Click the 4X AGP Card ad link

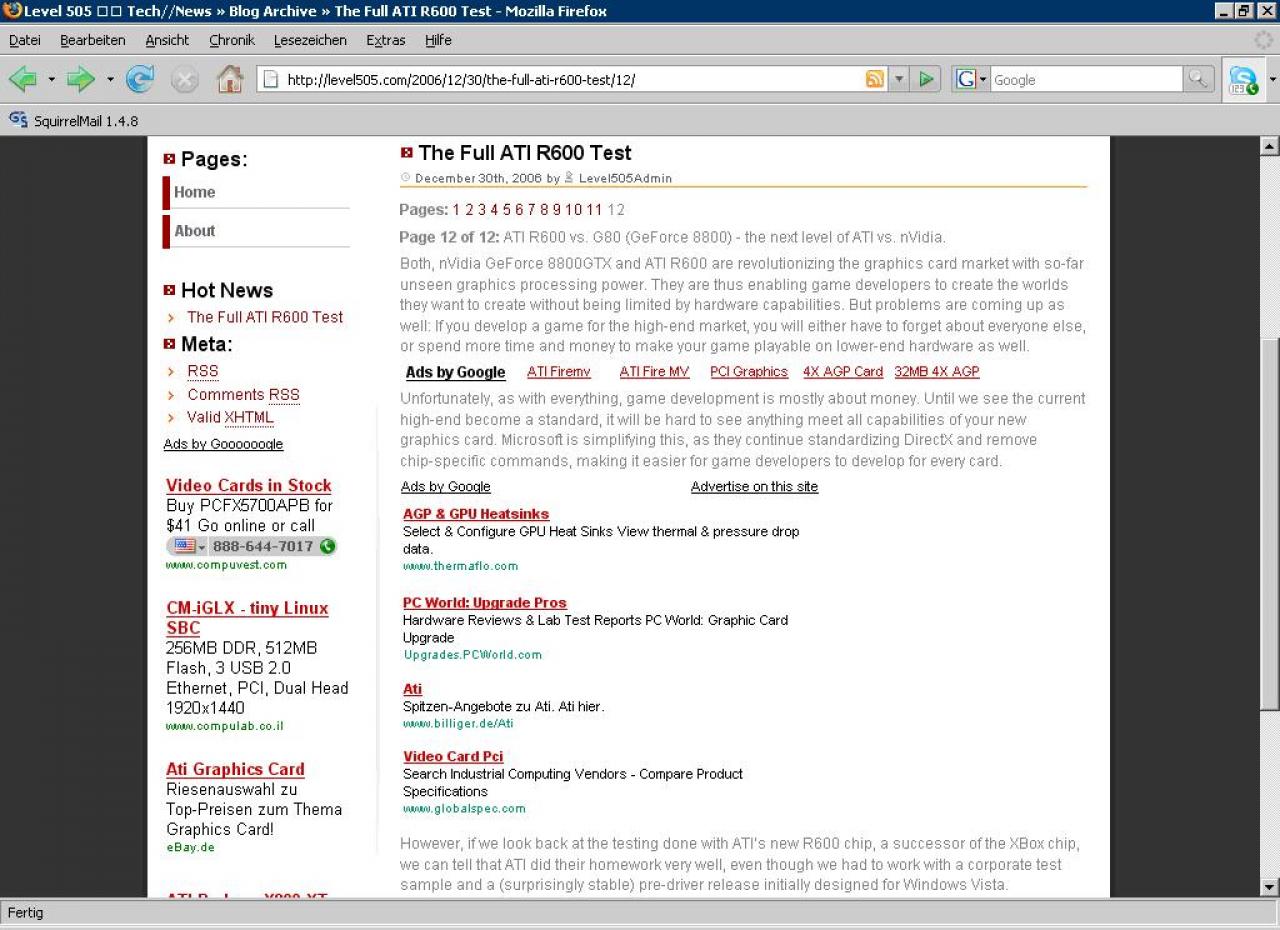click(x=843, y=372)
